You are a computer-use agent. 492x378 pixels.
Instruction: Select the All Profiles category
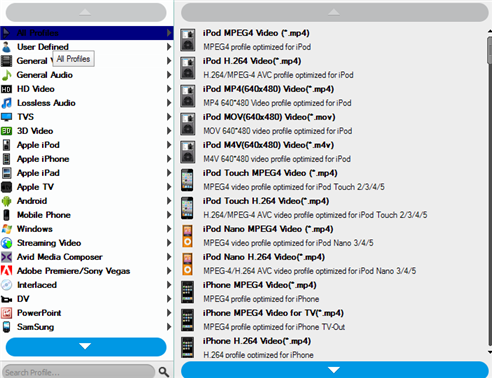[87, 33]
